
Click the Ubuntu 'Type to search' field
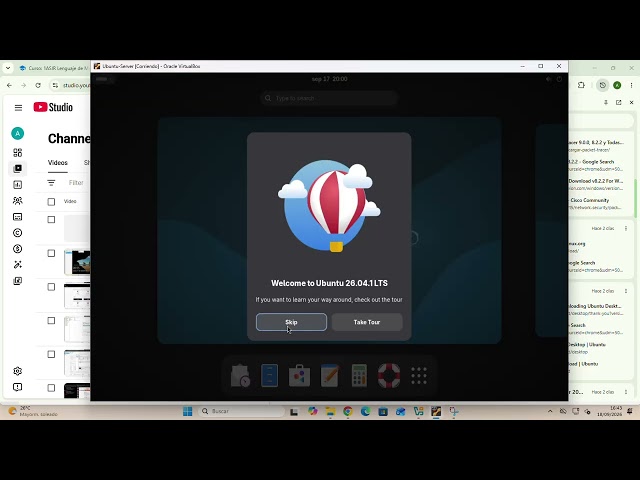pyautogui.click(x=329, y=98)
